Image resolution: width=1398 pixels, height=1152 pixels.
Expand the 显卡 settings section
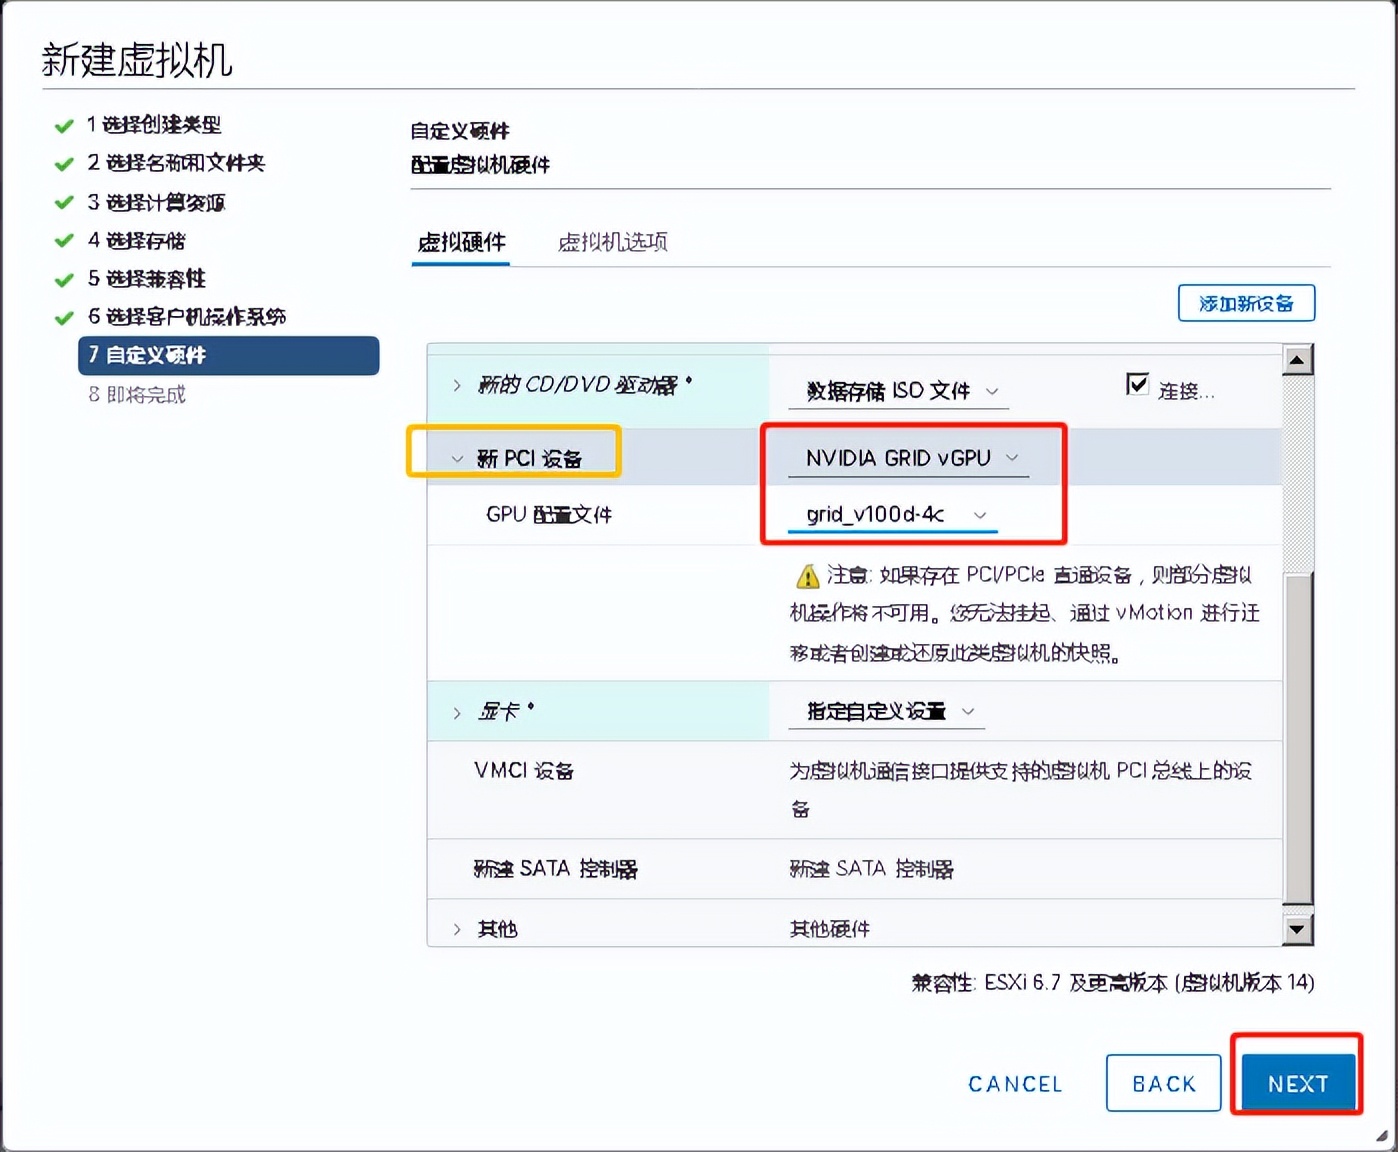click(x=456, y=711)
